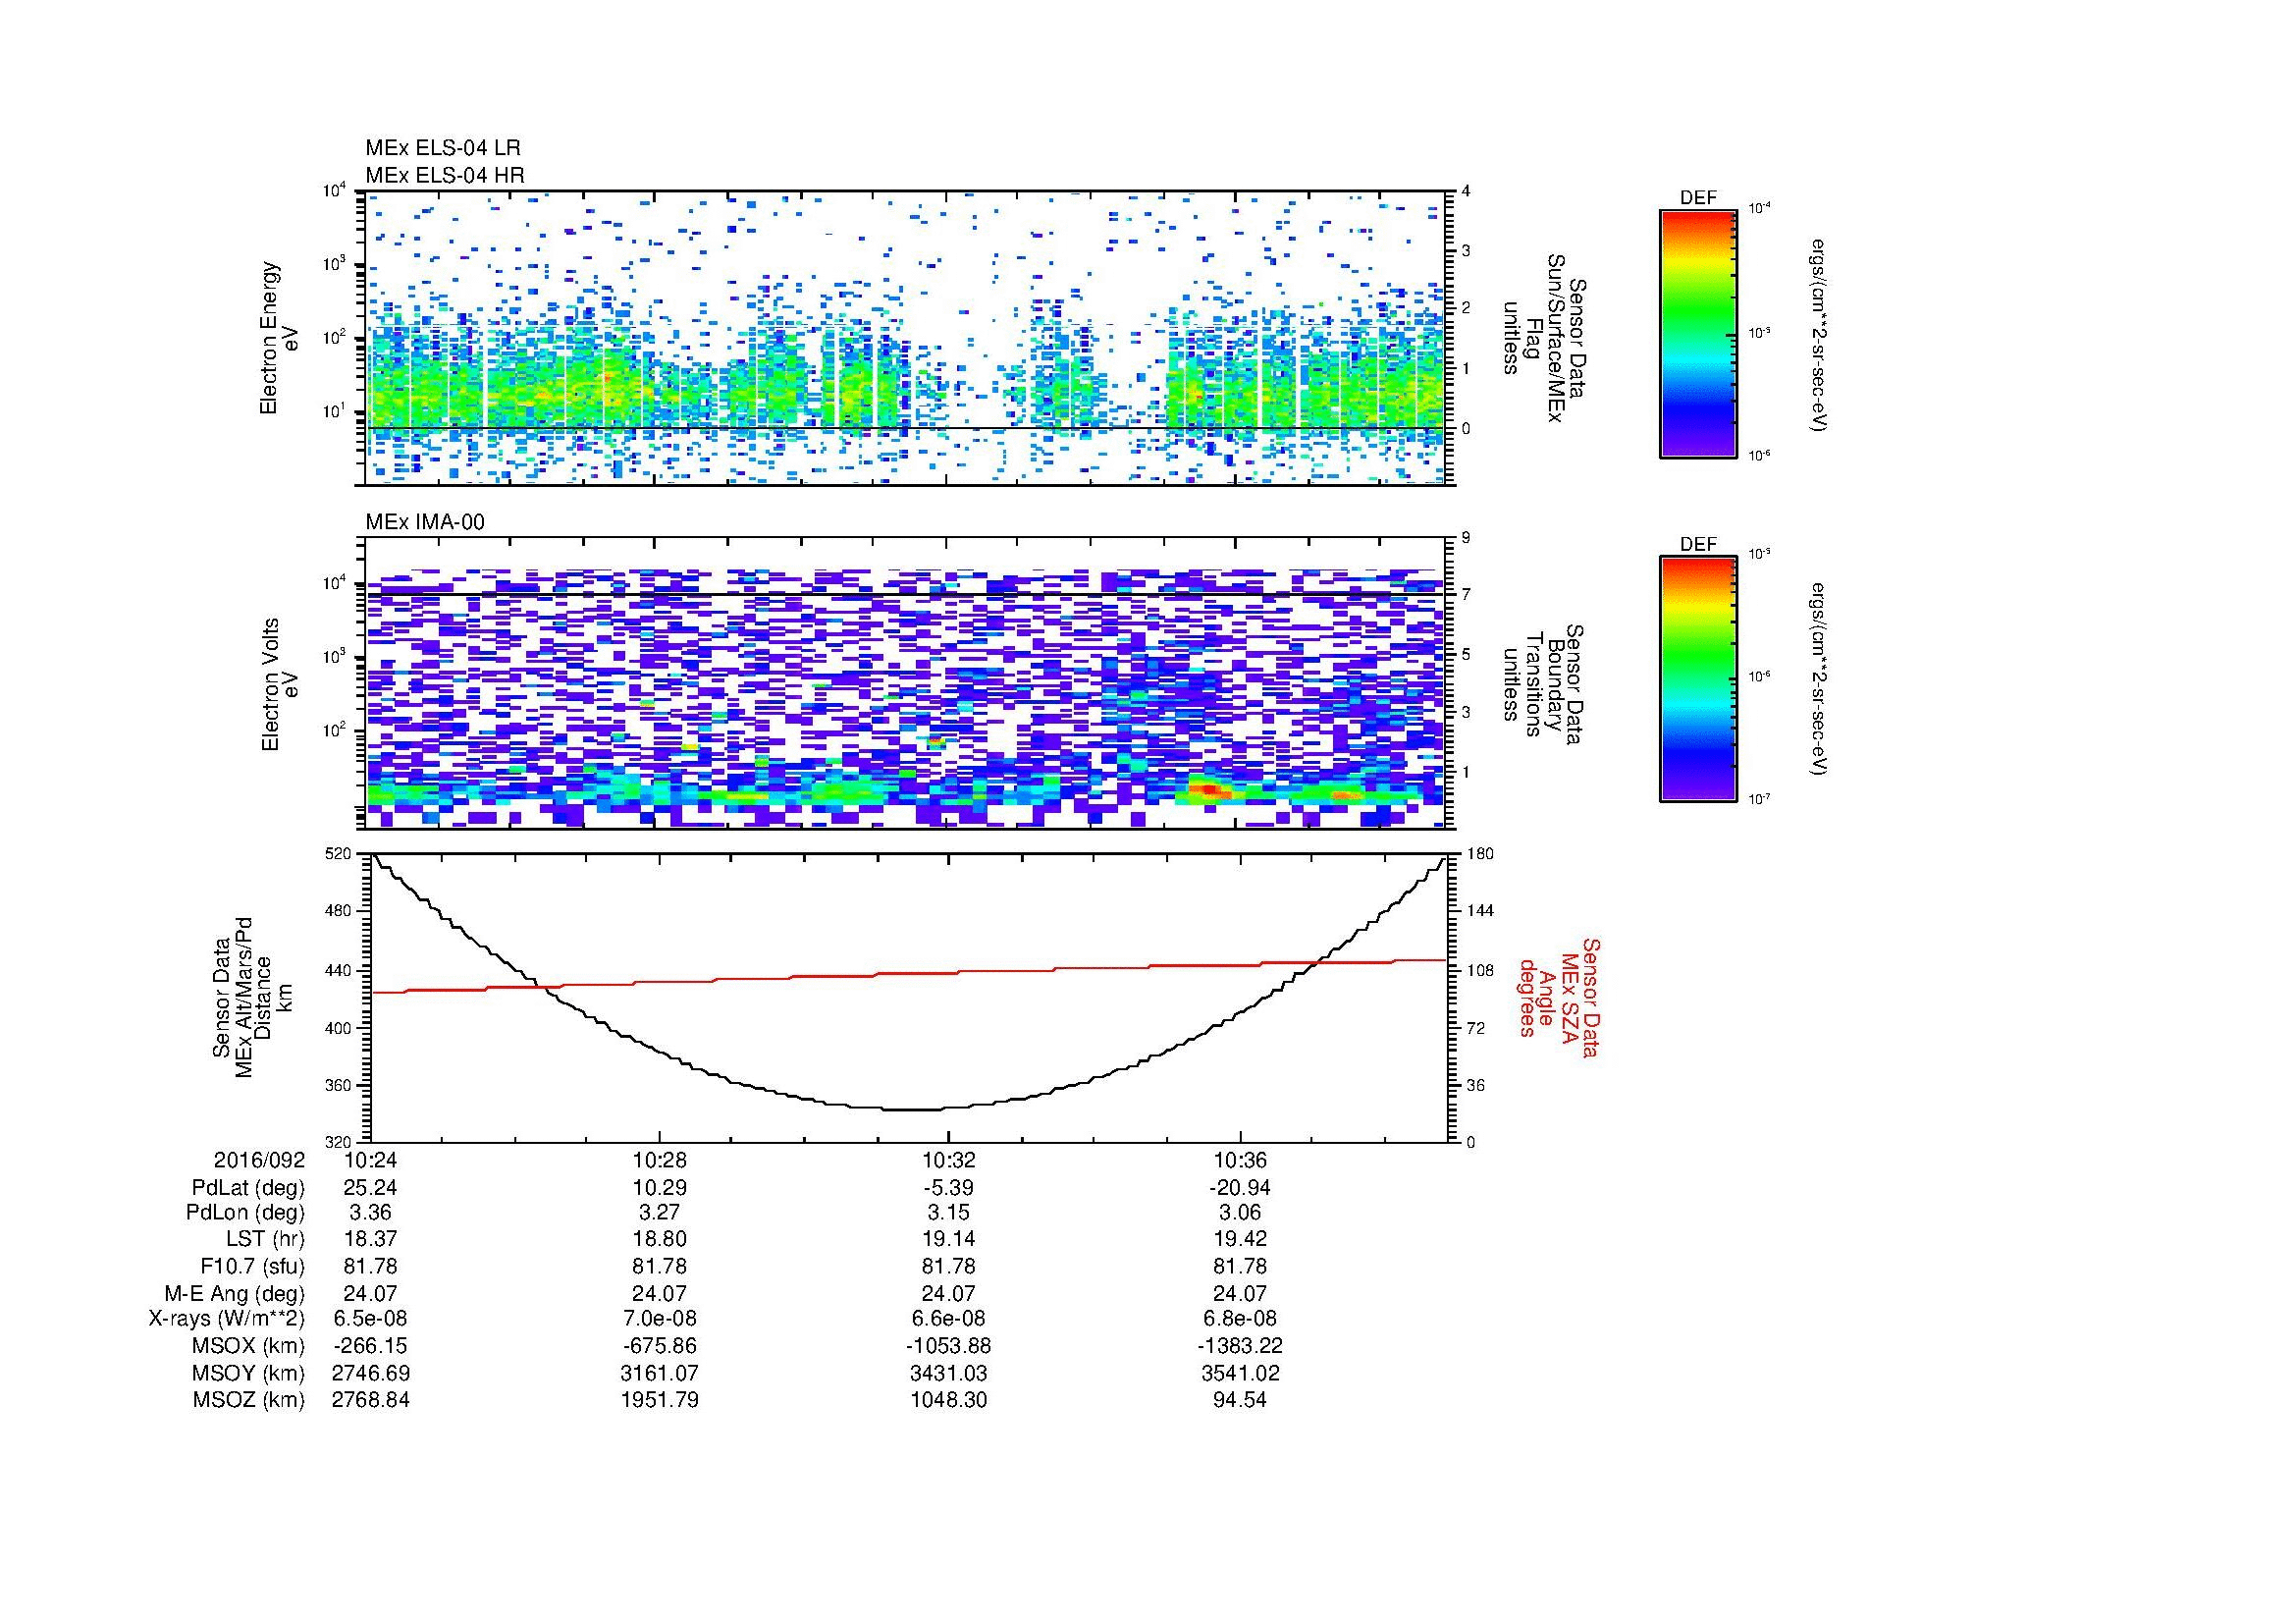Click X-rays value '6.5e-08'
The width and height of the screenshot is (2296, 1623).
click(370, 1319)
